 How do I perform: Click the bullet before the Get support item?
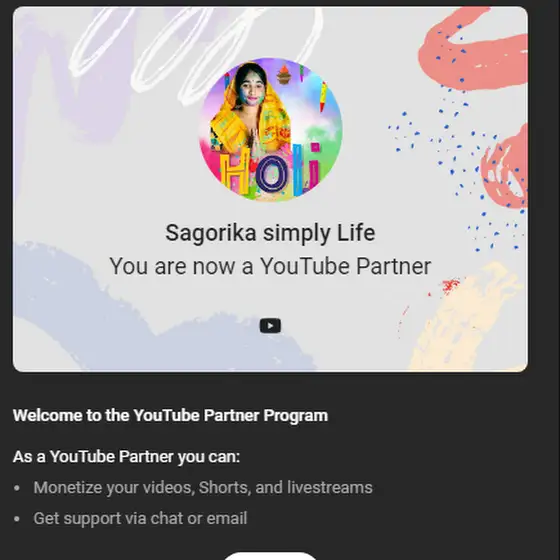pyautogui.click(x=16, y=519)
